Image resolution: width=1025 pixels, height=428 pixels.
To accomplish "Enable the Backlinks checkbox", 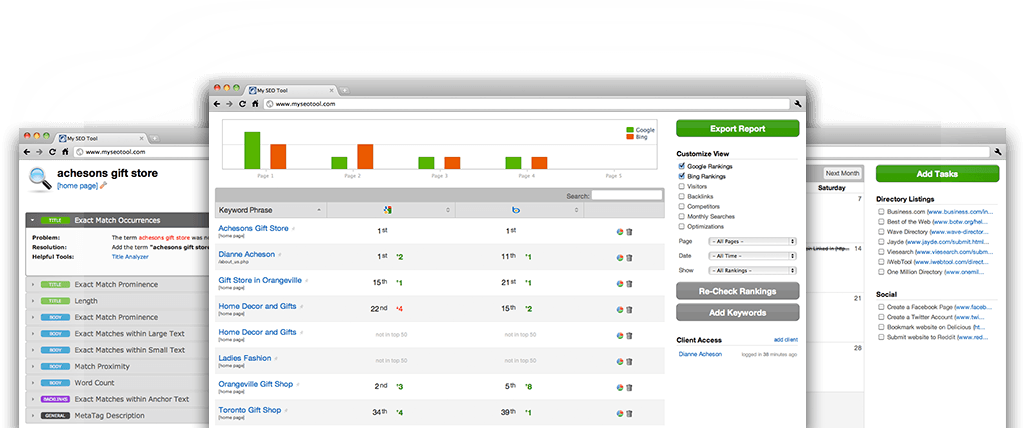I will [x=681, y=196].
